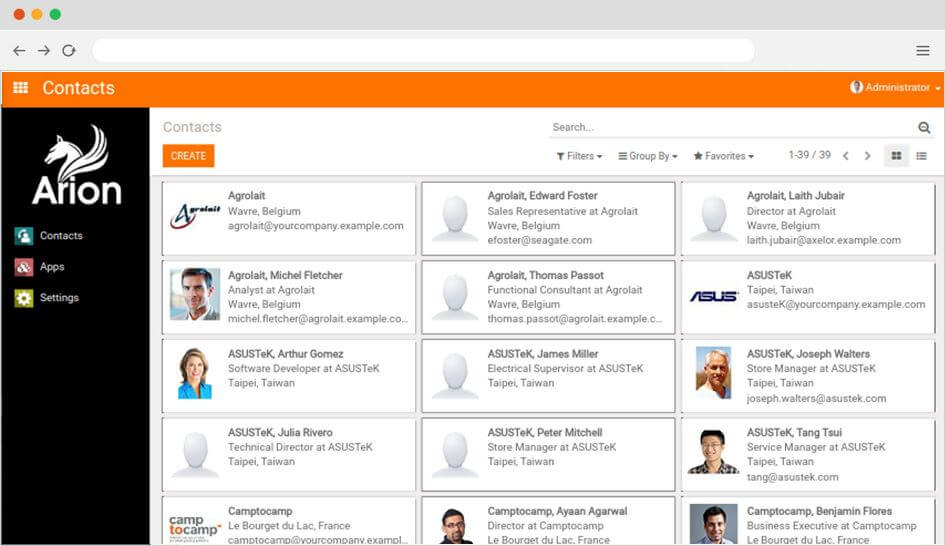This screenshot has height=546, width=945.
Task: Click Laith Jubair's placeholder avatar
Action: tap(714, 218)
